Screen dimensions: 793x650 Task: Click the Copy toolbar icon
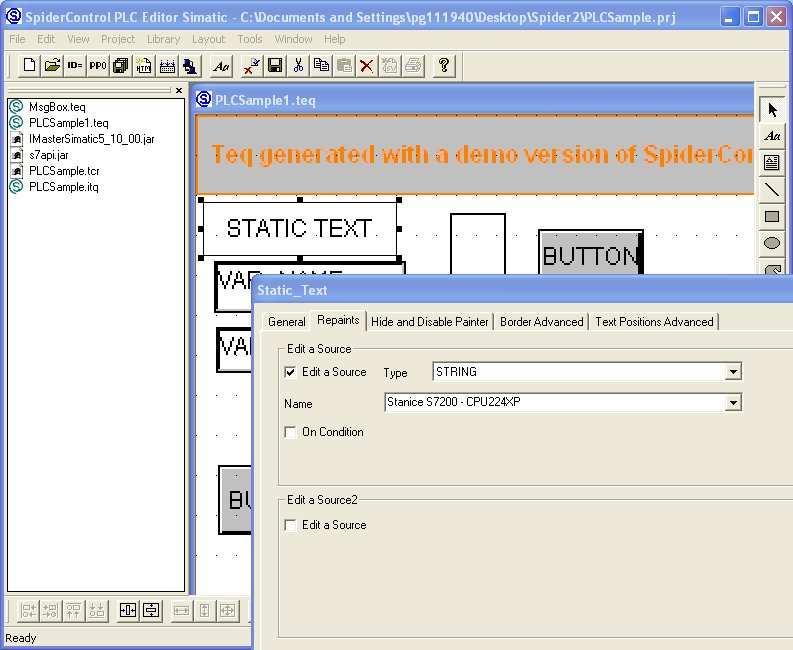pyautogui.click(x=321, y=65)
